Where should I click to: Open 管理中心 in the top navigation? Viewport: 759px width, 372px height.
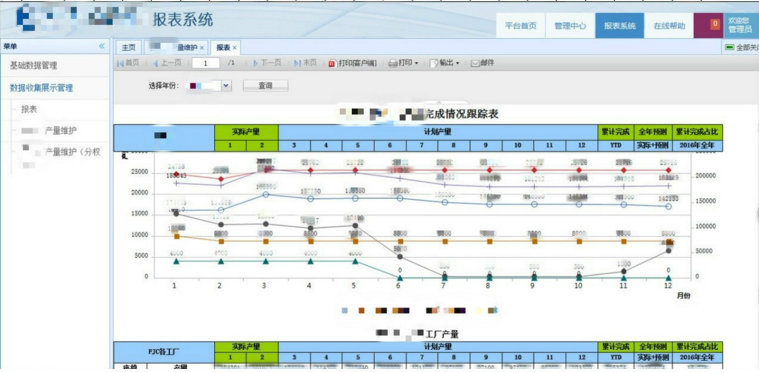tap(570, 26)
